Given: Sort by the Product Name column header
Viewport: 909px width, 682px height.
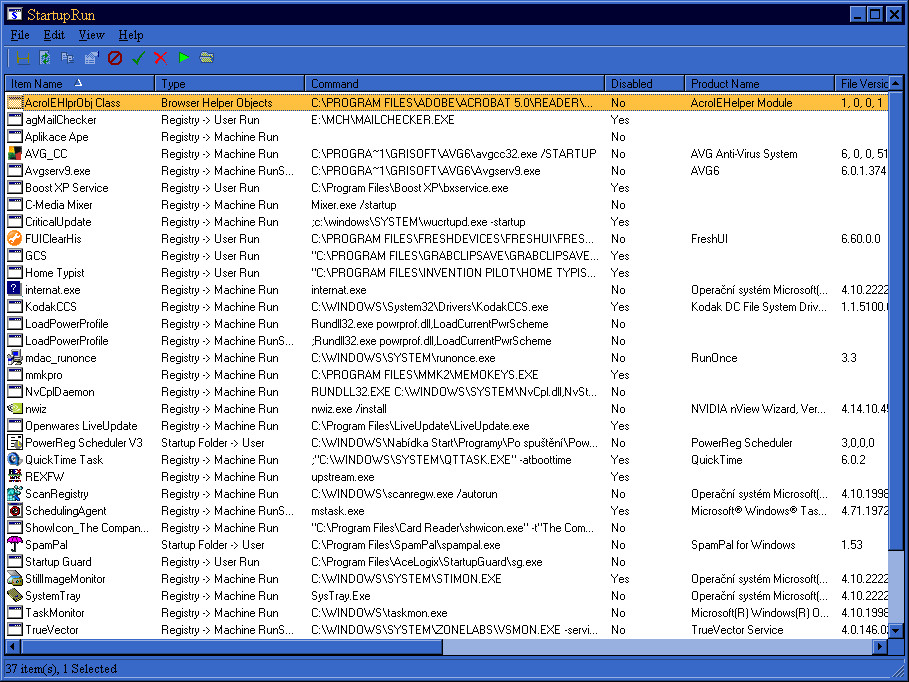Looking at the screenshot, I should (x=759, y=84).
